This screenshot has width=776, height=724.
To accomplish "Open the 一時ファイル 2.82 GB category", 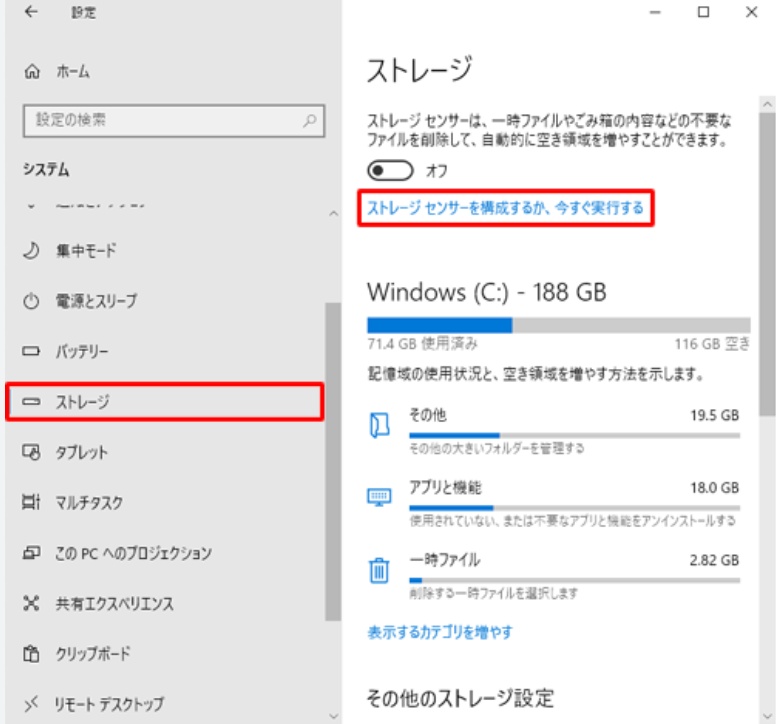I will coord(554,576).
